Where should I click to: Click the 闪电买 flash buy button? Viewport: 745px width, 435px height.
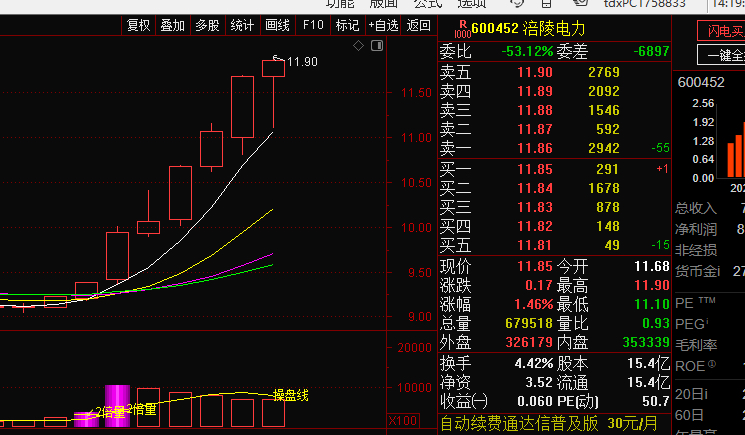(x=721, y=31)
